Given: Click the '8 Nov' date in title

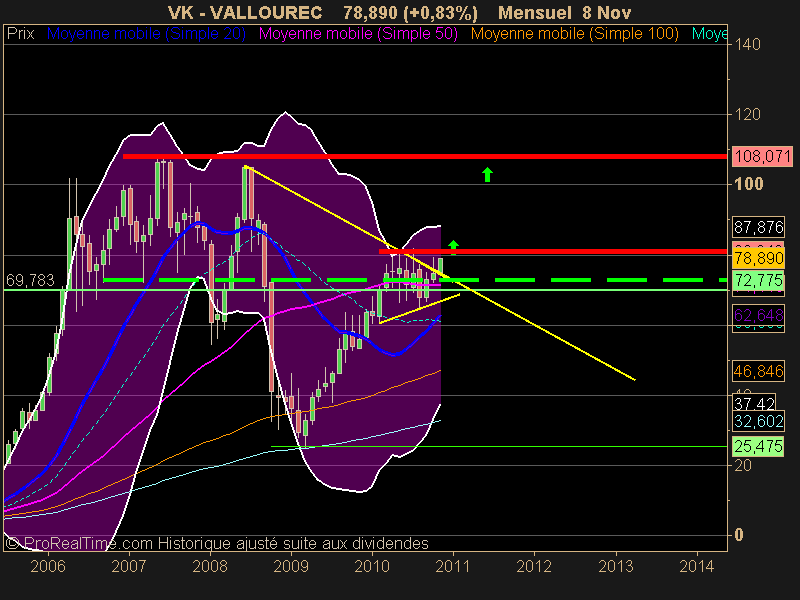Looking at the screenshot, I should (607, 12).
